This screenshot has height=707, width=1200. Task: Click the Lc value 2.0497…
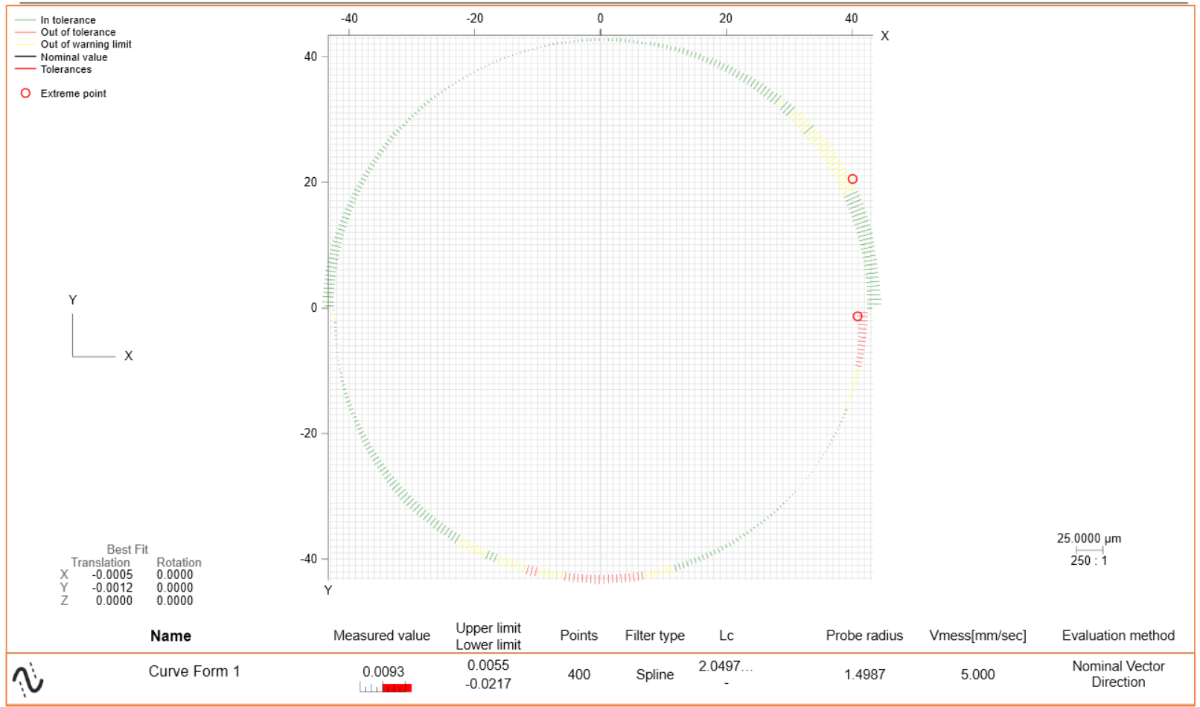(x=726, y=666)
